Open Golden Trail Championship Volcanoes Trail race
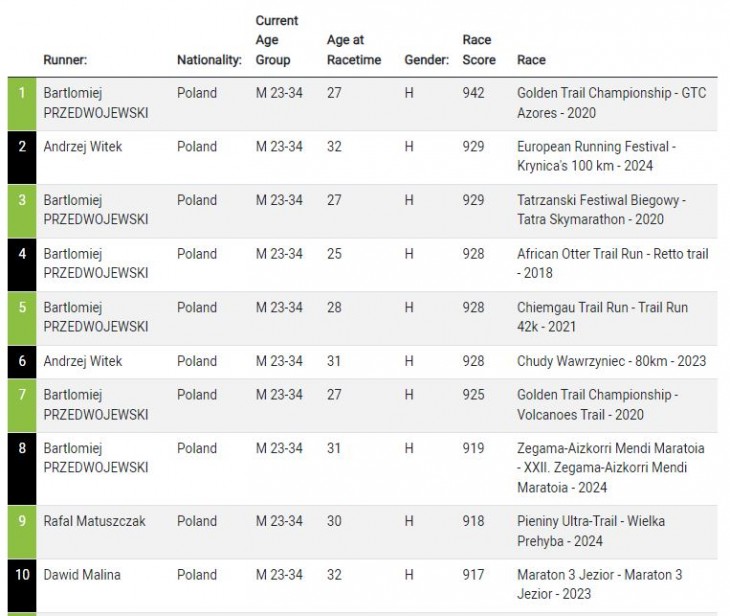730x616 pixels. [x=597, y=405]
